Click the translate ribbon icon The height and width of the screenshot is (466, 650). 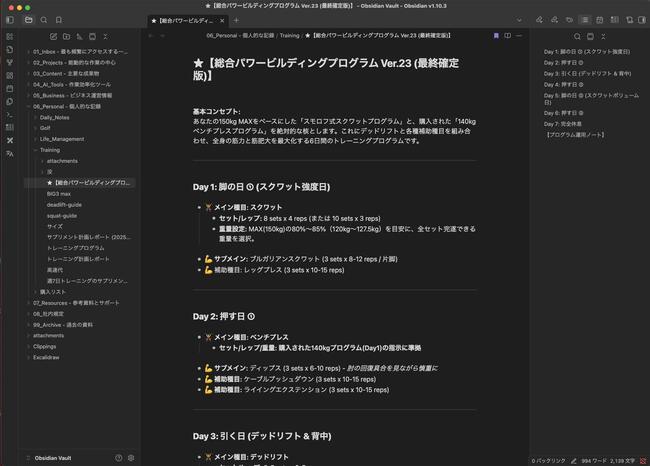(x=10, y=154)
